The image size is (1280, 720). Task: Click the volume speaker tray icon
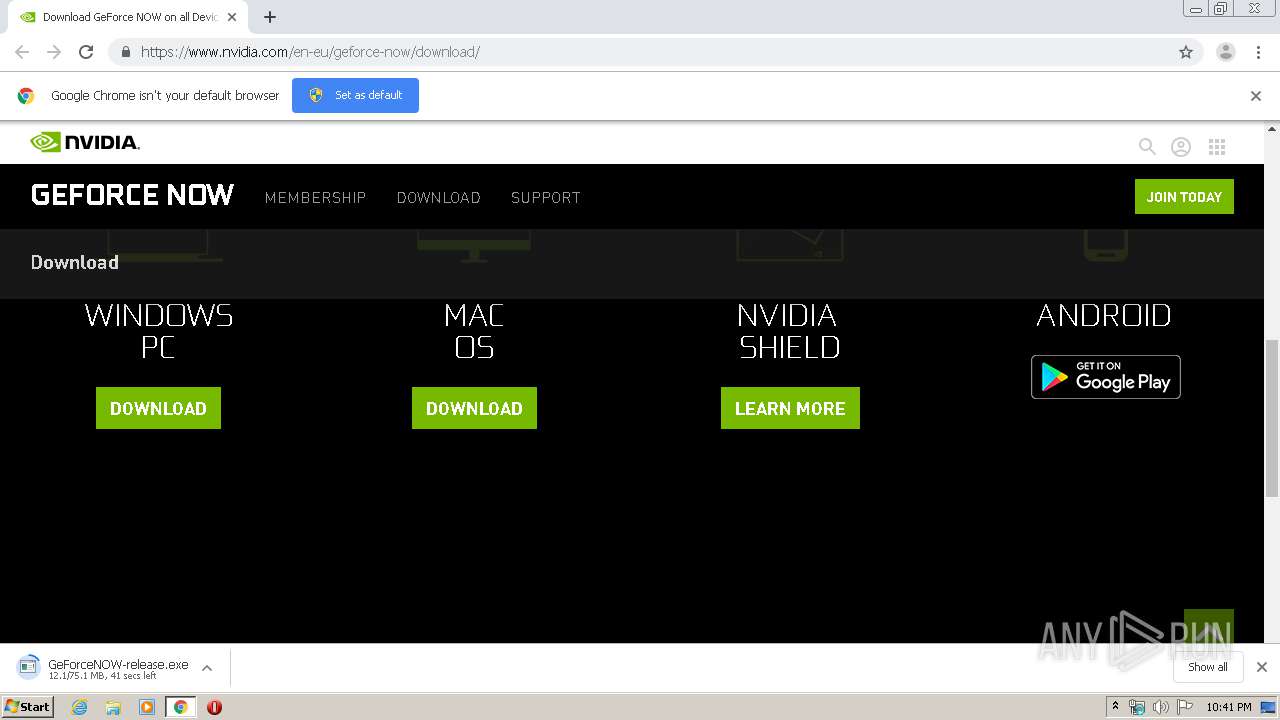[x=1160, y=707]
